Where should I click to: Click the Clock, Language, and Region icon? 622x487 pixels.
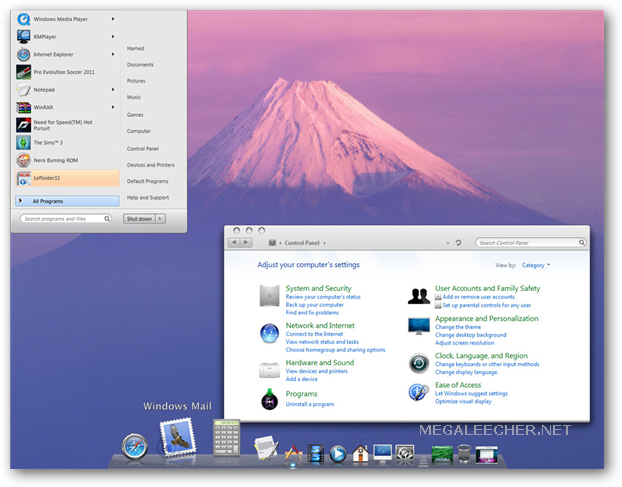[419, 363]
